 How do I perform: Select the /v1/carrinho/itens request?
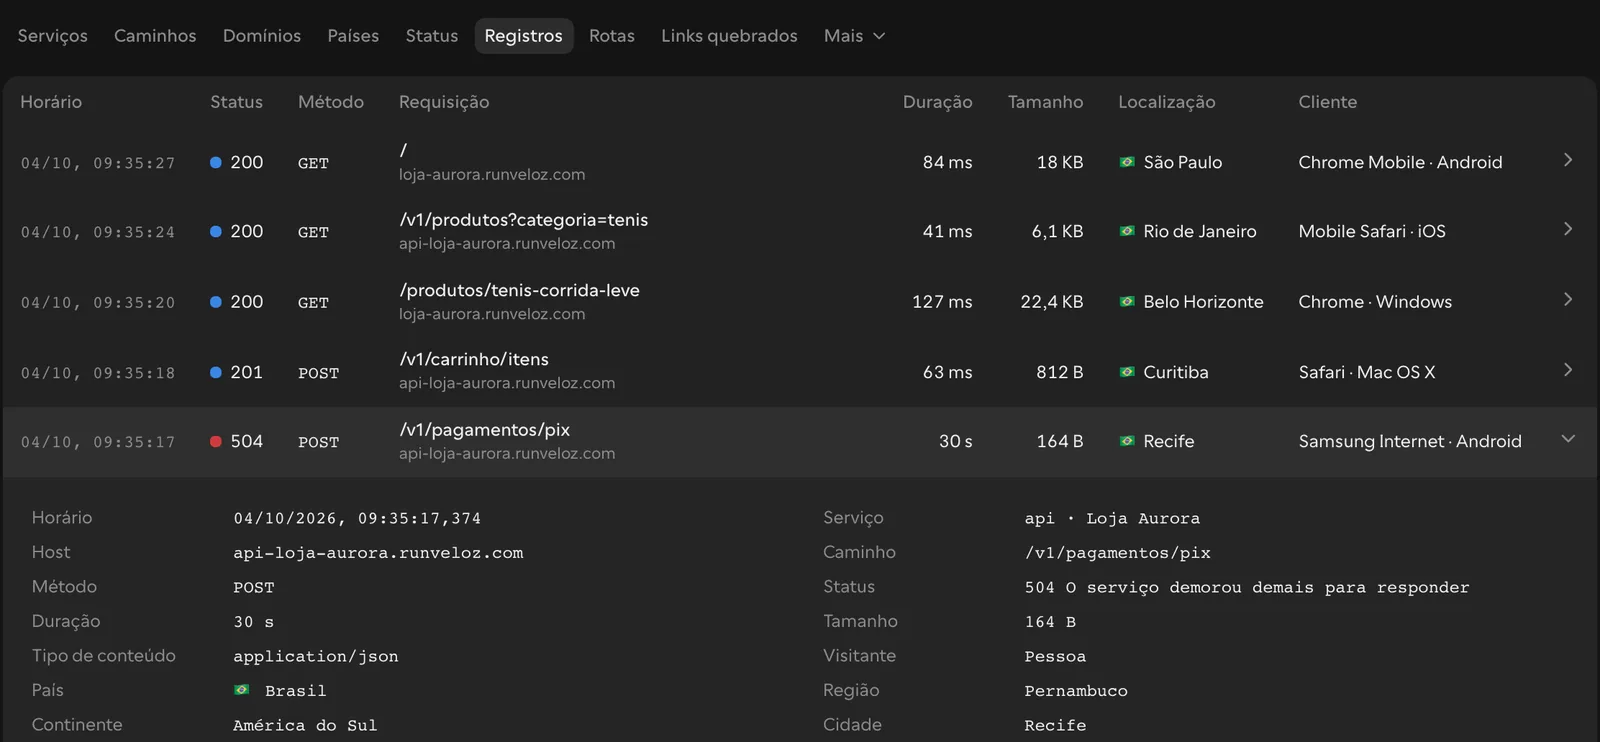[474, 359]
